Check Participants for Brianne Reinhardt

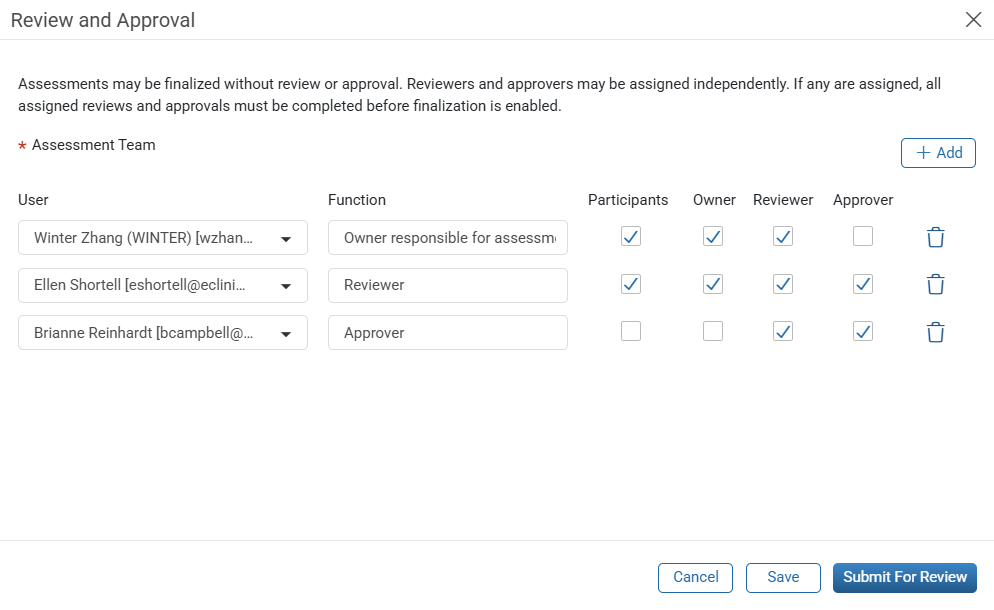click(x=631, y=331)
